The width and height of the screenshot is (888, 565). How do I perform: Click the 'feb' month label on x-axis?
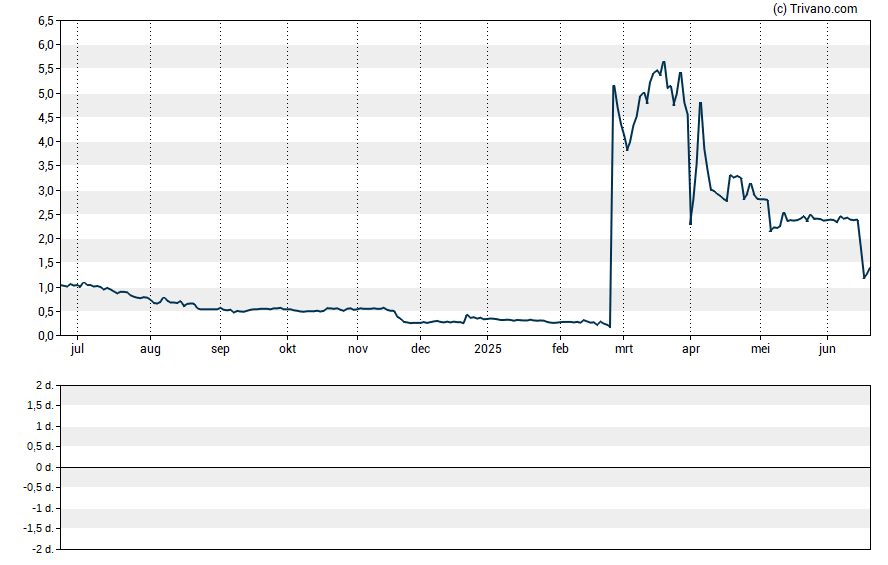pyautogui.click(x=560, y=349)
